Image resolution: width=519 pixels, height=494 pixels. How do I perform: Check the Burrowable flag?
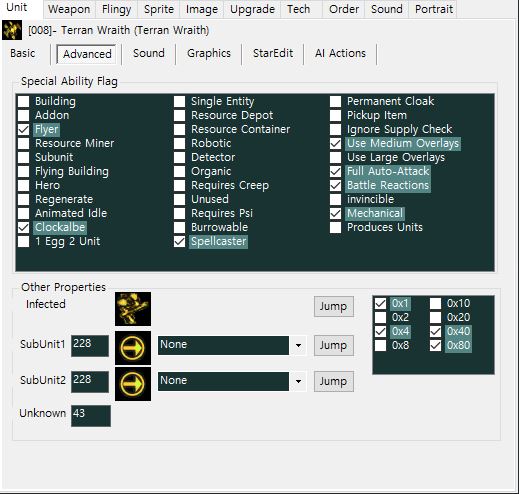coord(180,227)
